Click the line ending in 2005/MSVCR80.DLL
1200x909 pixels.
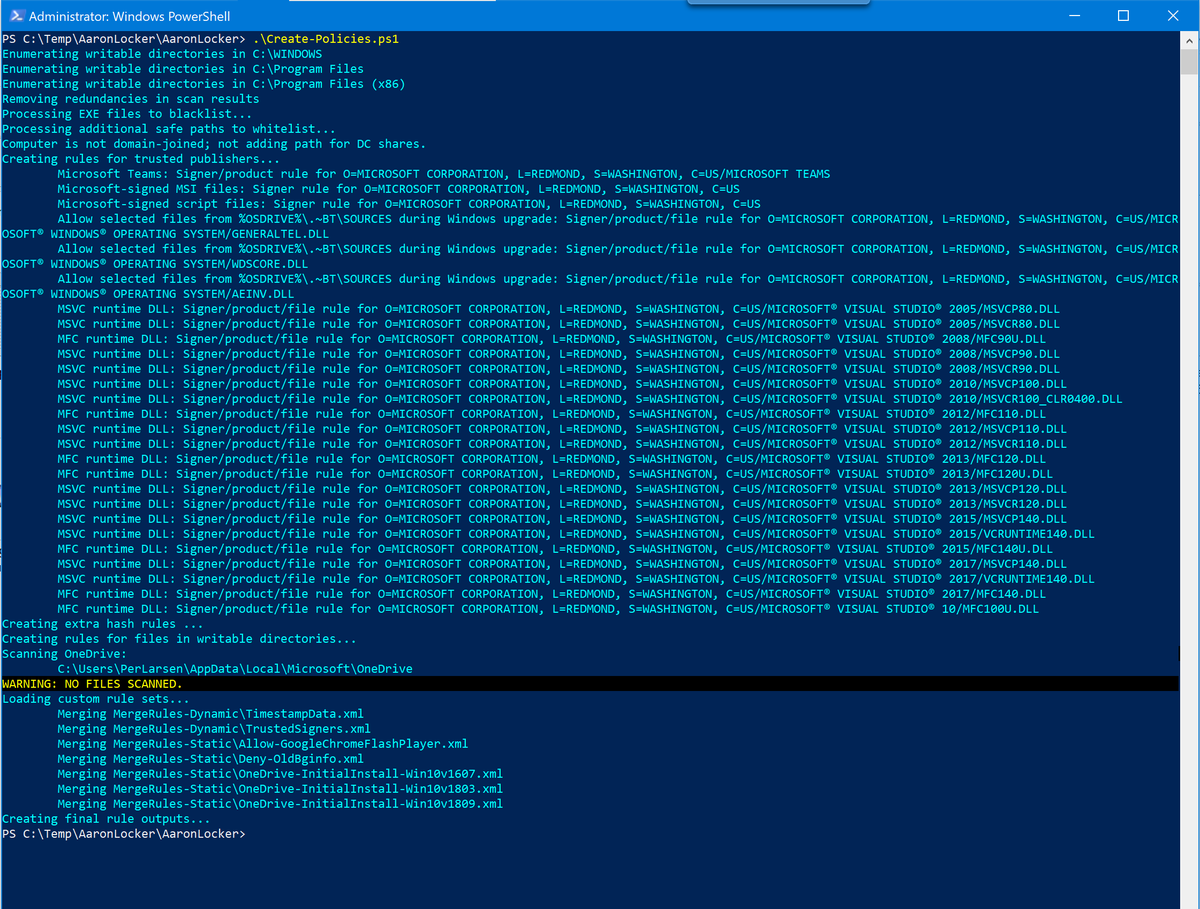558,324
